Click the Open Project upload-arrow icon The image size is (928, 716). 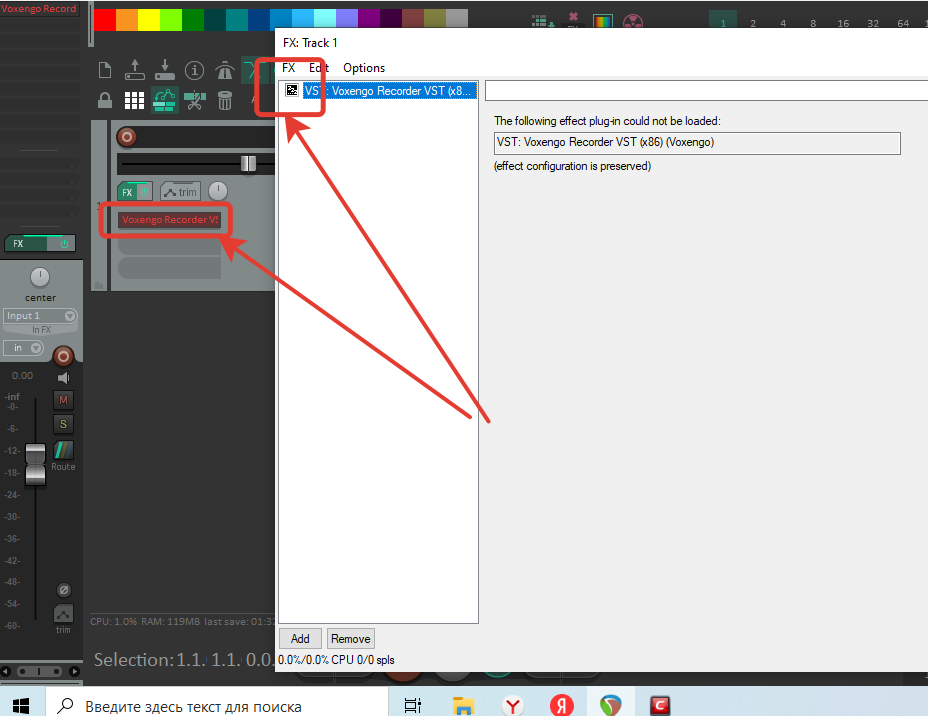point(135,70)
